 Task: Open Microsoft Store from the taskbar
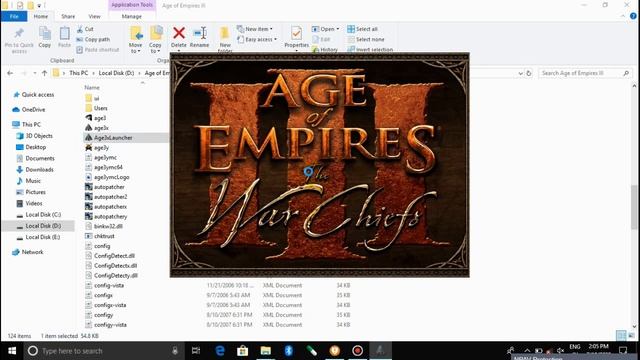(242, 351)
